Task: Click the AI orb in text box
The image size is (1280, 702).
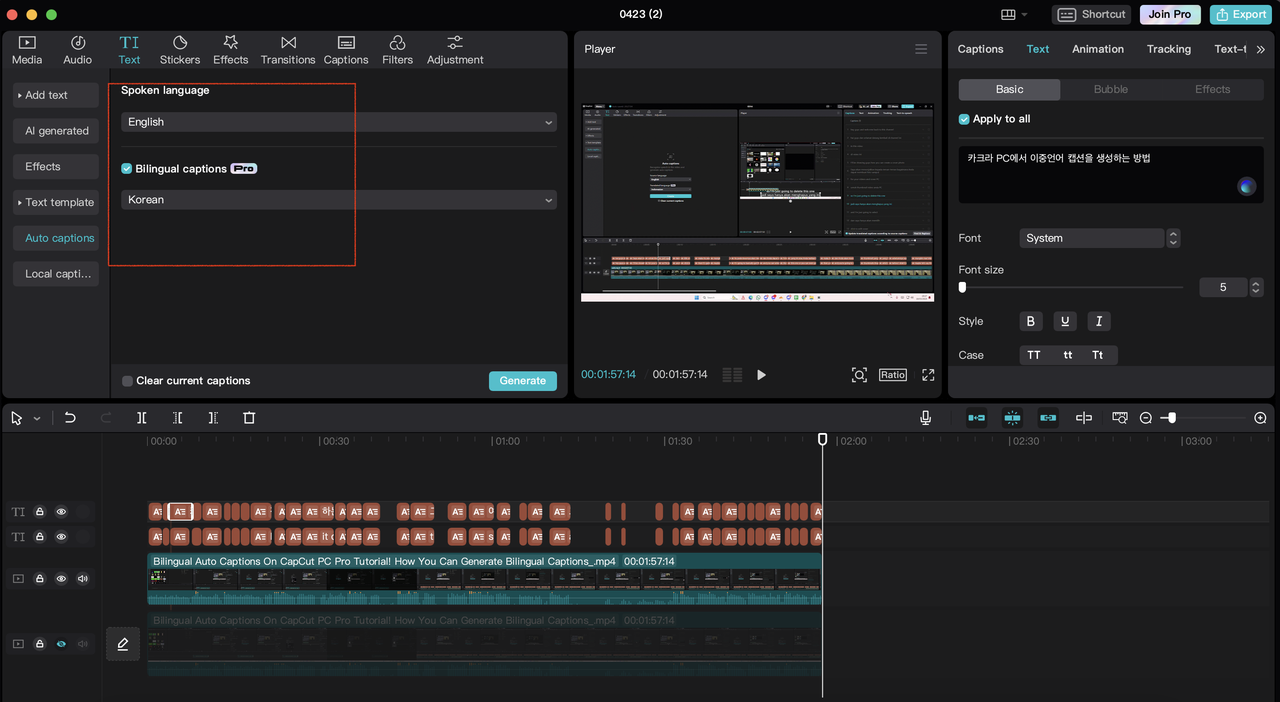Action: pyautogui.click(x=1246, y=186)
